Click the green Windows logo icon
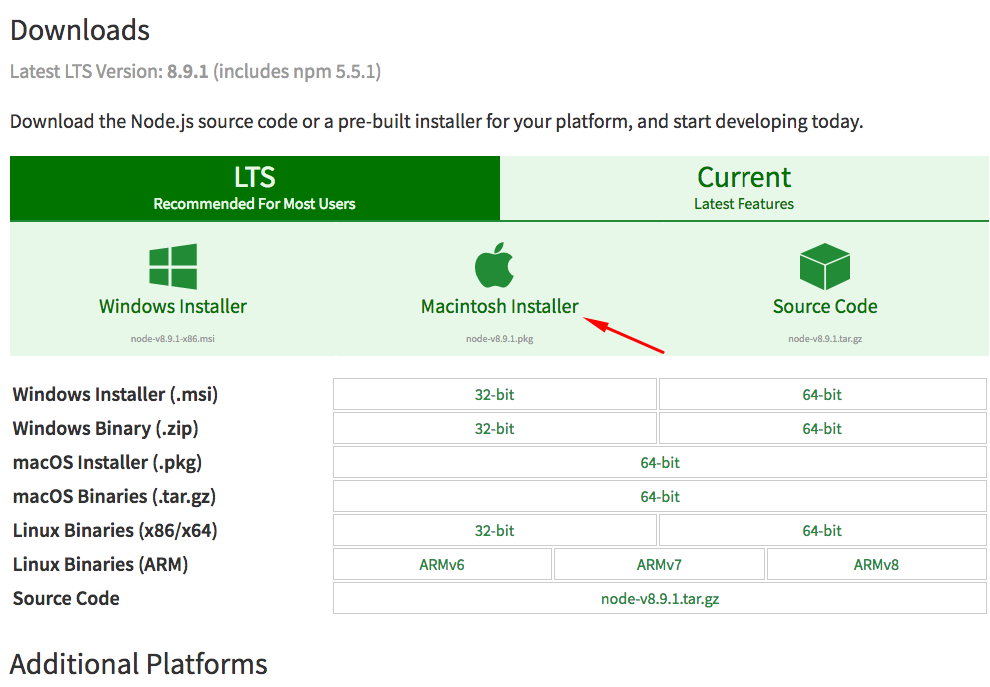990x687 pixels. (173, 266)
